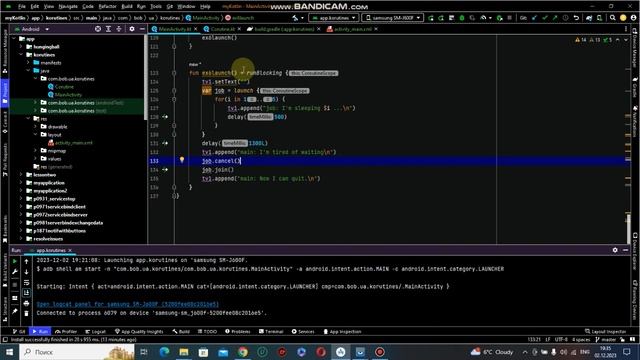Image resolution: width=640 pixels, height=360 pixels.
Task: Click the Up stack trace arrow in Run panel
Action: pyautogui.click(x=27, y=261)
